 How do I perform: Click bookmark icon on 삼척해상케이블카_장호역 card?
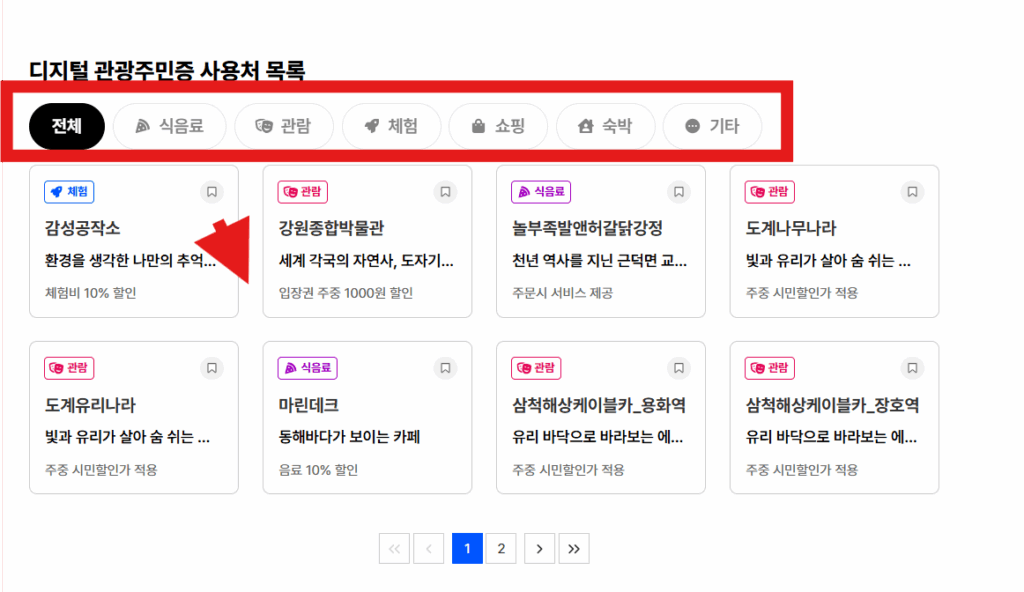pyautogui.click(x=912, y=369)
